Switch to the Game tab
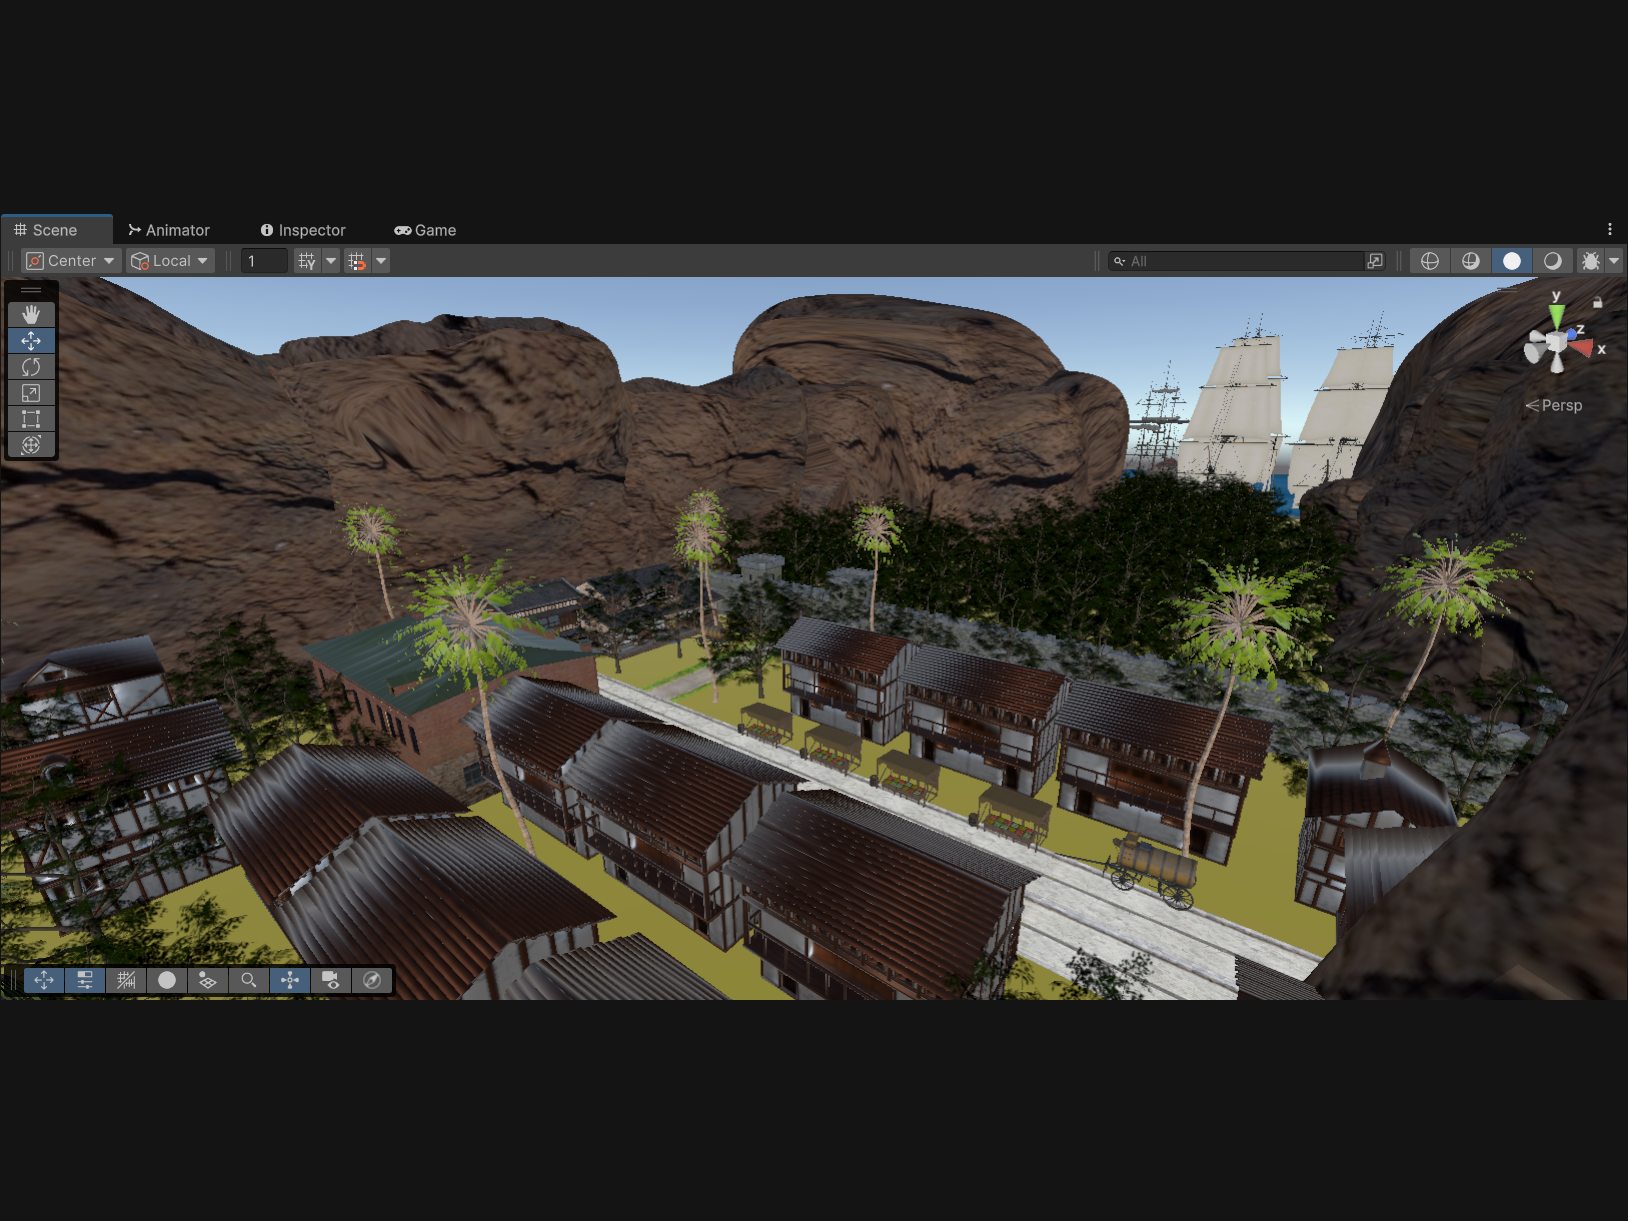1628x1221 pixels. coord(425,230)
